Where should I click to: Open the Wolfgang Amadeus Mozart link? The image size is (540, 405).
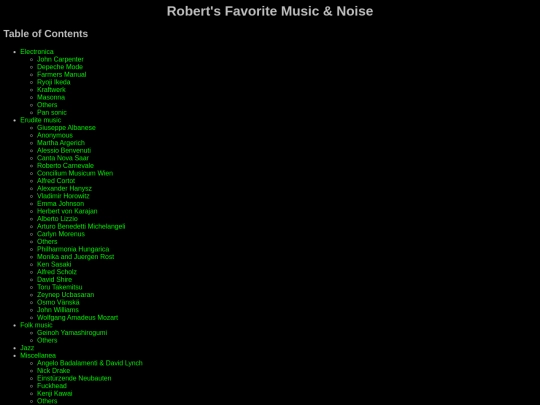tap(77, 318)
